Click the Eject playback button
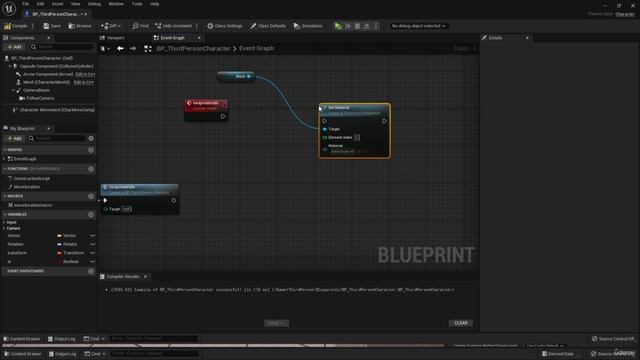 tap(367, 26)
